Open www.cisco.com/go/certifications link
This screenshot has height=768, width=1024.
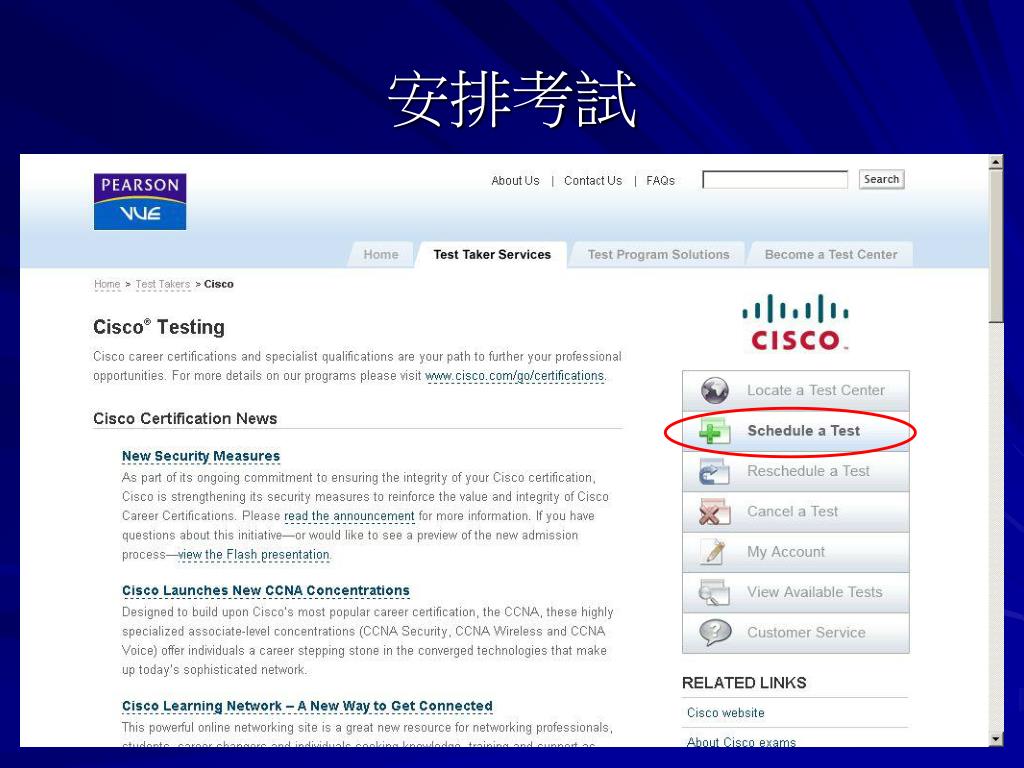tap(515, 376)
